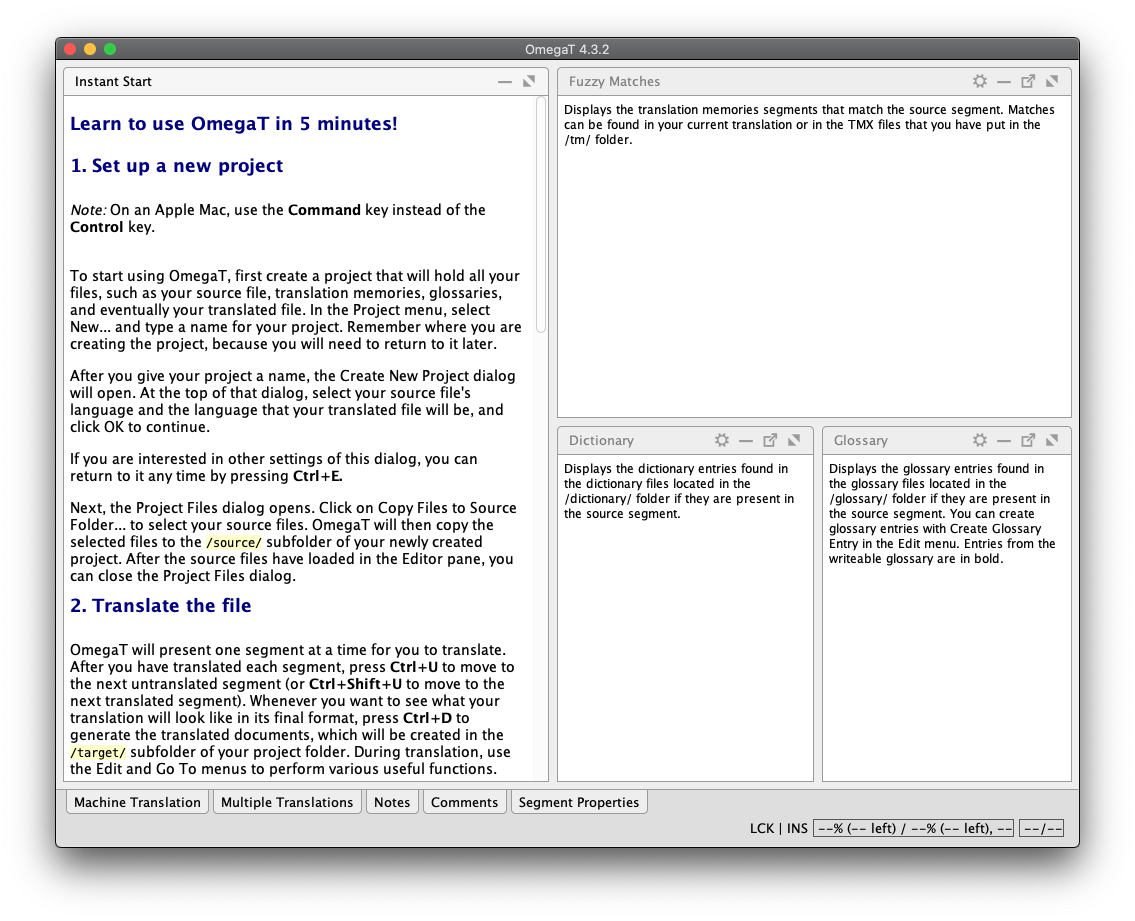The width and height of the screenshot is (1135, 921).
Task: Click the Dictionary pane title
Action: pyautogui.click(x=601, y=440)
